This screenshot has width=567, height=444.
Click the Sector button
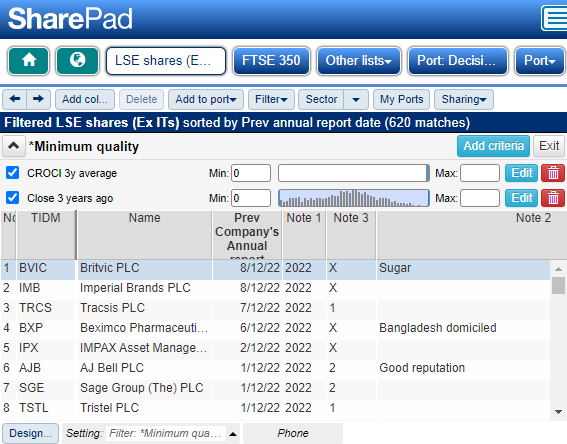point(321,99)
